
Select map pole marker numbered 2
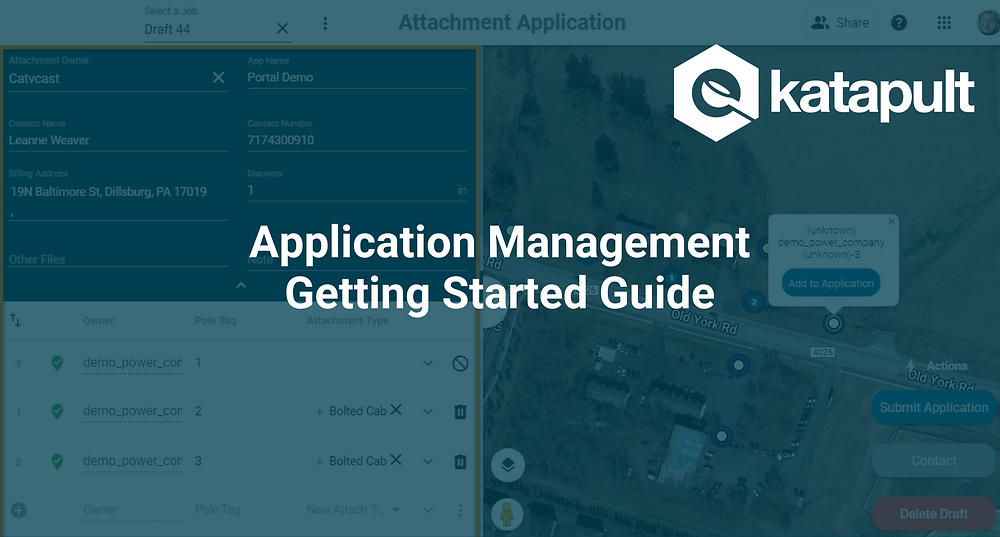[754, 302]
